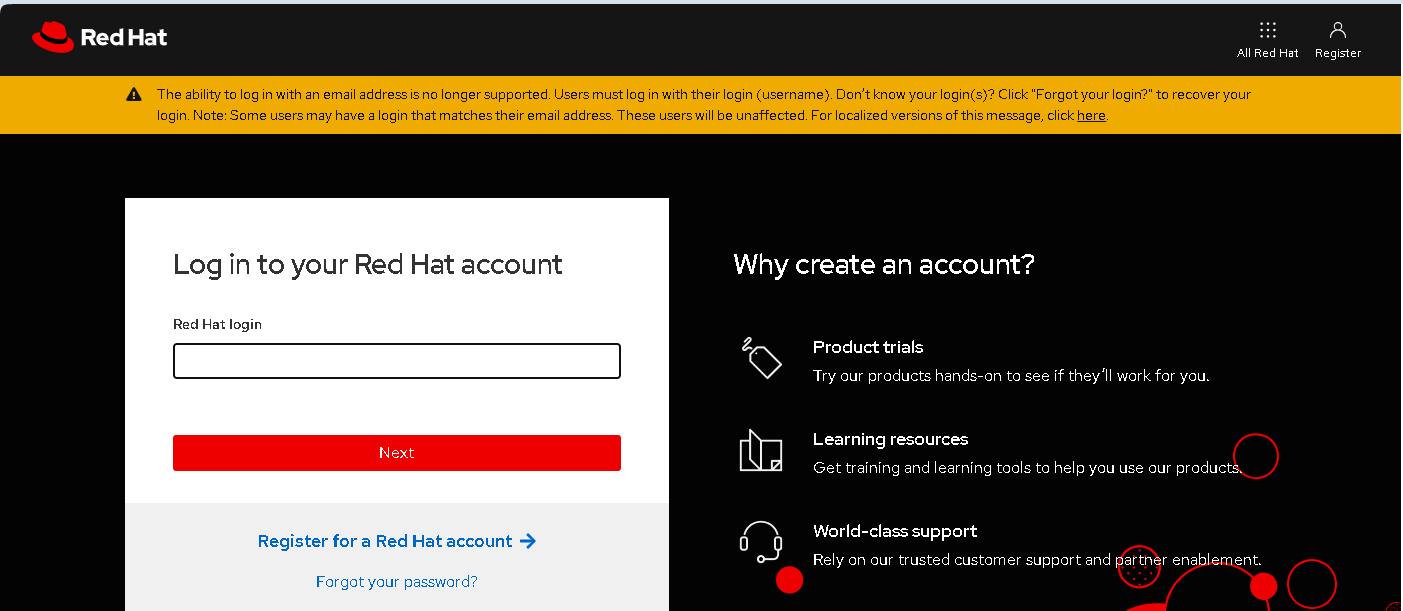Open Register for a Red Hat account link

pyautogui.click(x=385, y=541)
